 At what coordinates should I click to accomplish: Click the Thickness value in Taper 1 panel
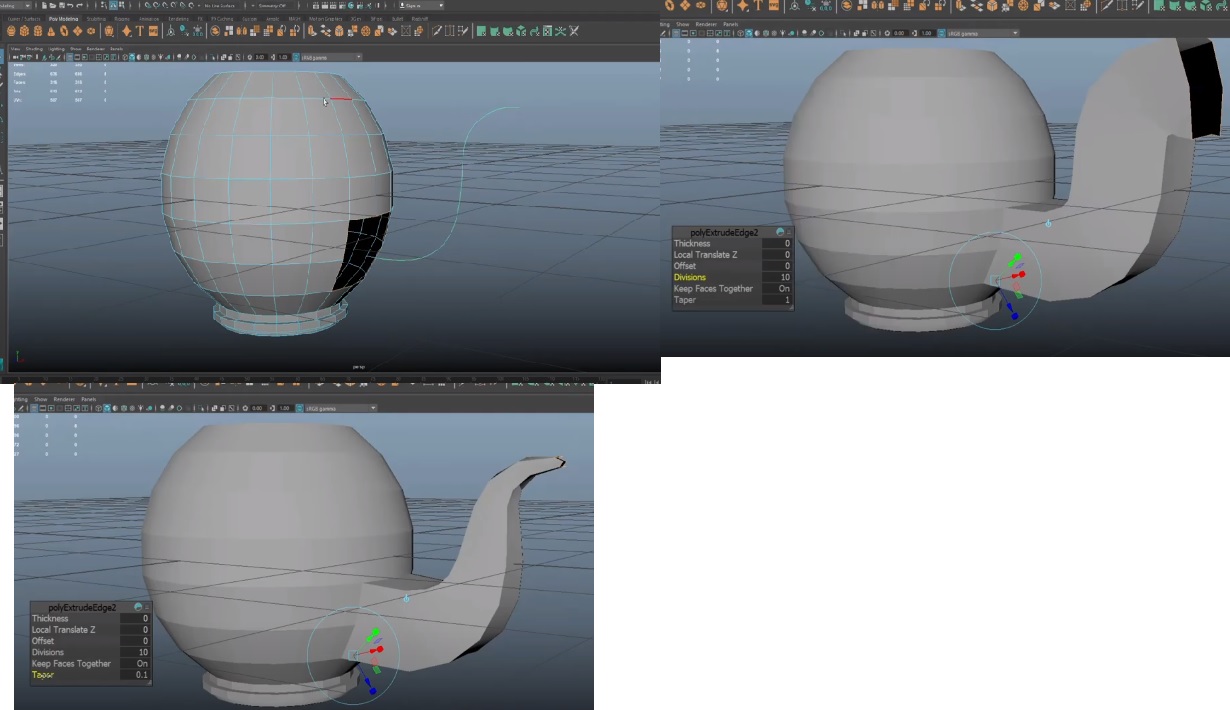pyautogui.click(x=778, y=243)
